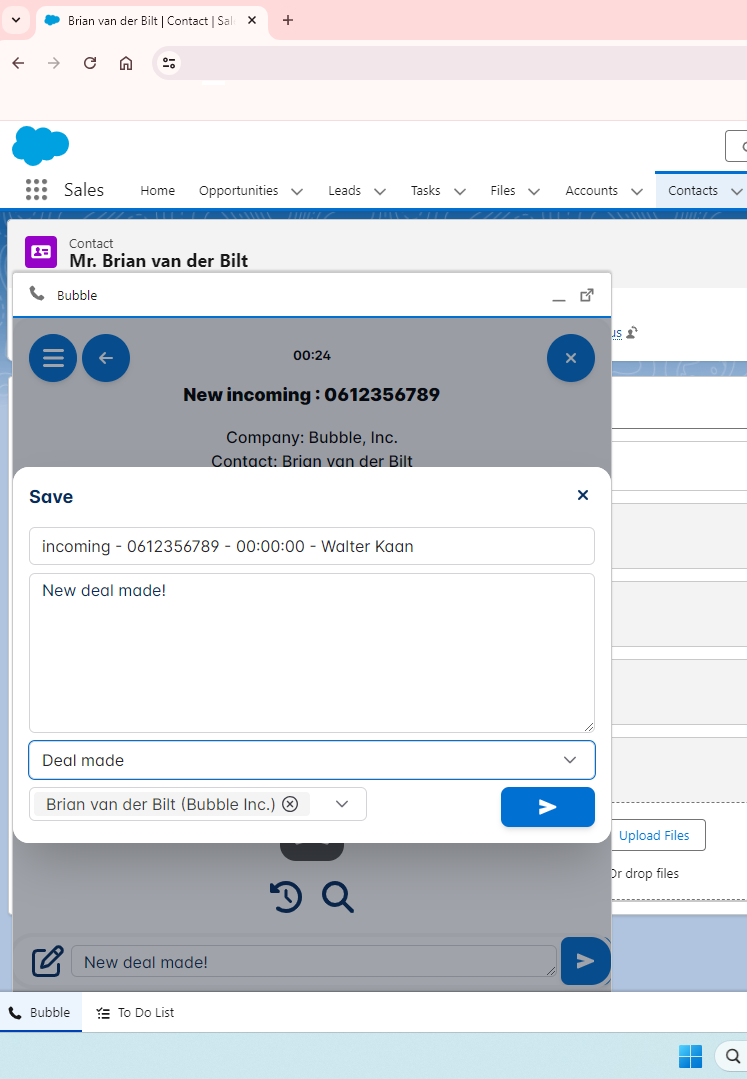Click the edit note pencil icon
The image size is (747, 1079).
[47, 961]
